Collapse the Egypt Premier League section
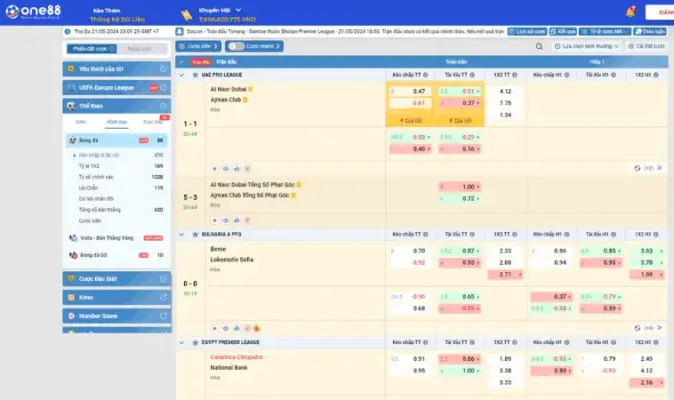 click(x=181, y=341)
